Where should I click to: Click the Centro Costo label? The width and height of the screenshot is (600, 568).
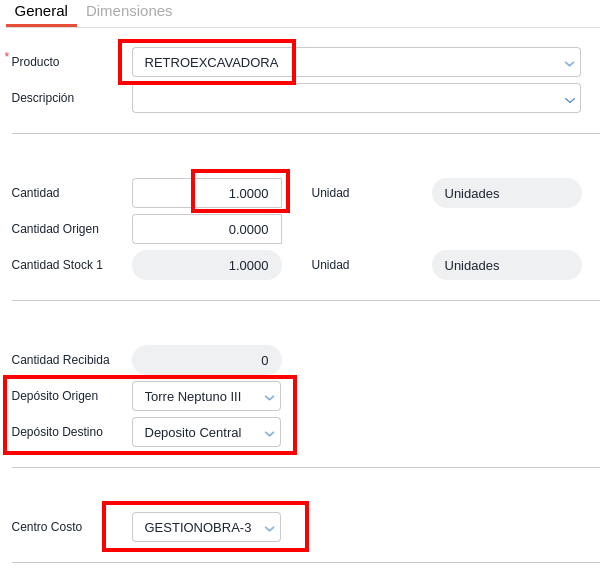click(47, 527)
